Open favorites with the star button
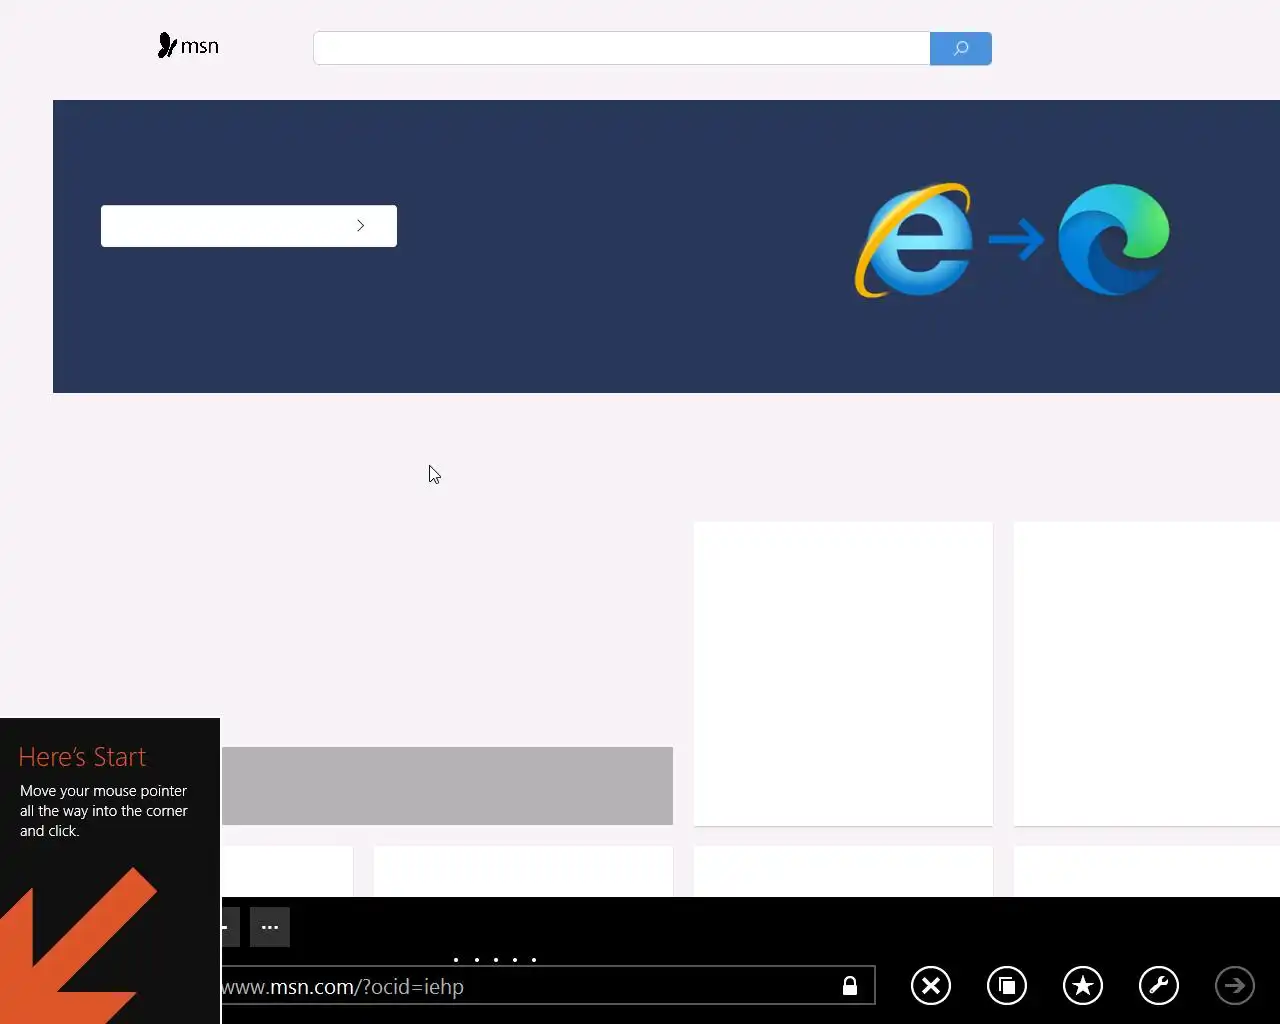1280x1024 pixels. [x=1083, y=986]
